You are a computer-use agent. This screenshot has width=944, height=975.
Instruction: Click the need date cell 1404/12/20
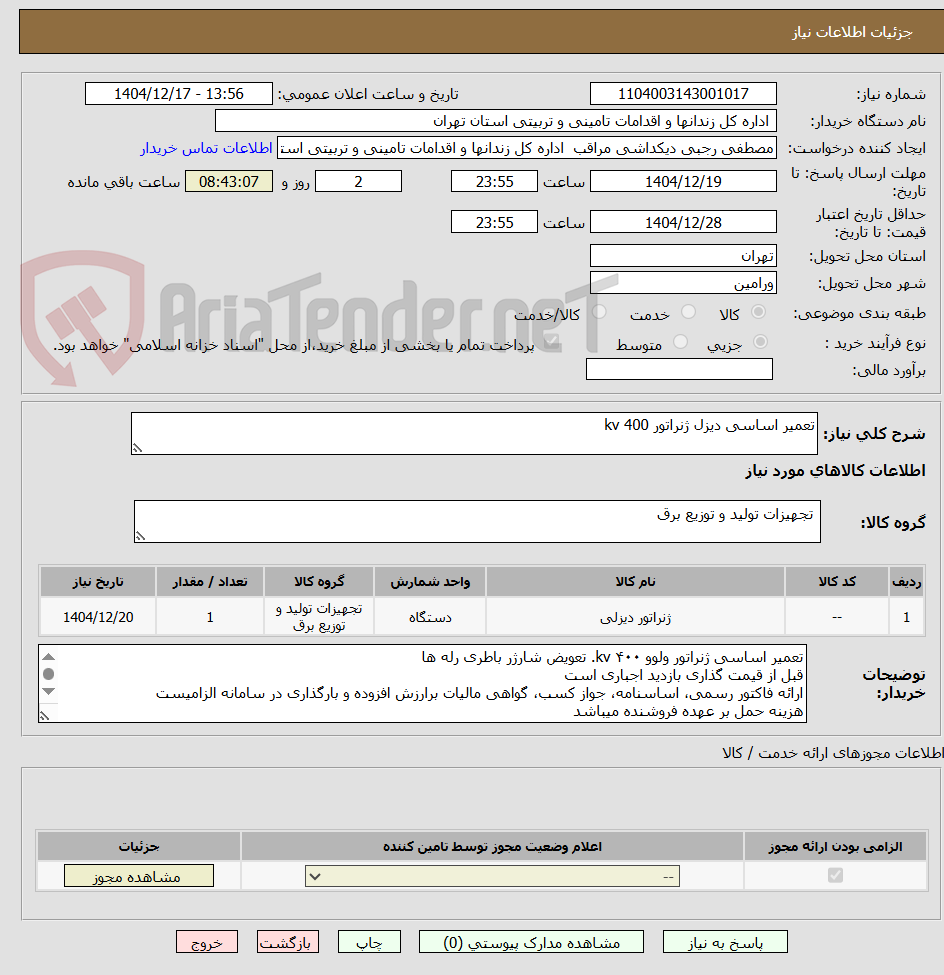pos(98,617)
